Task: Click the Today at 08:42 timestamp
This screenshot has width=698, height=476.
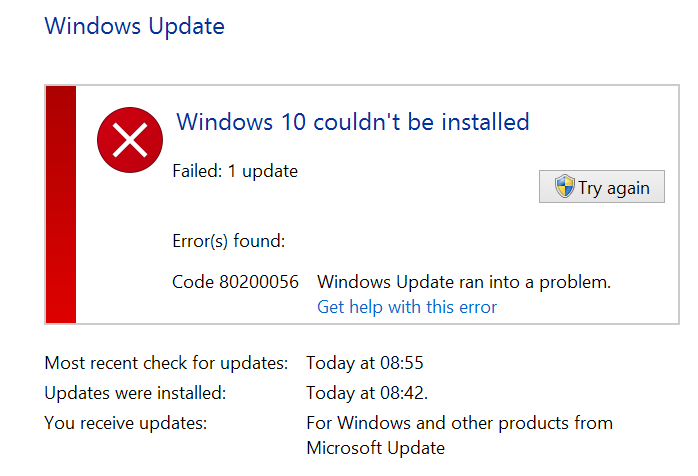Action: coord(367,393)
